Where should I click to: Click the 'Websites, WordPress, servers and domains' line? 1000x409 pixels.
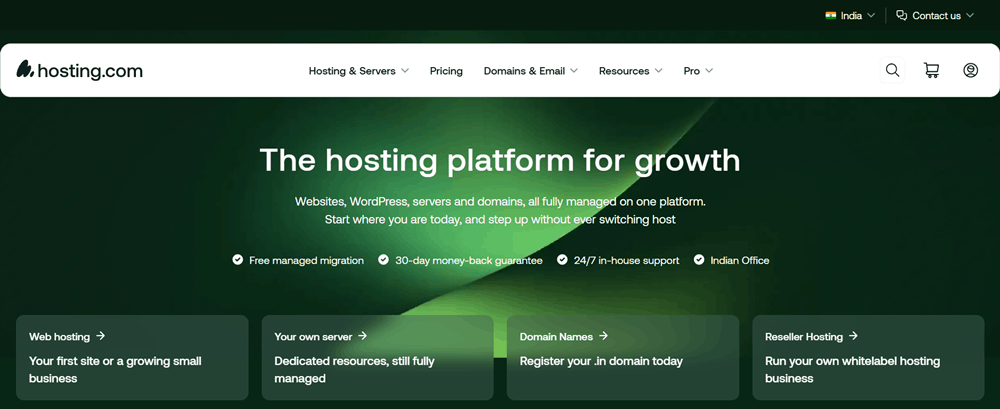point(500,202)
